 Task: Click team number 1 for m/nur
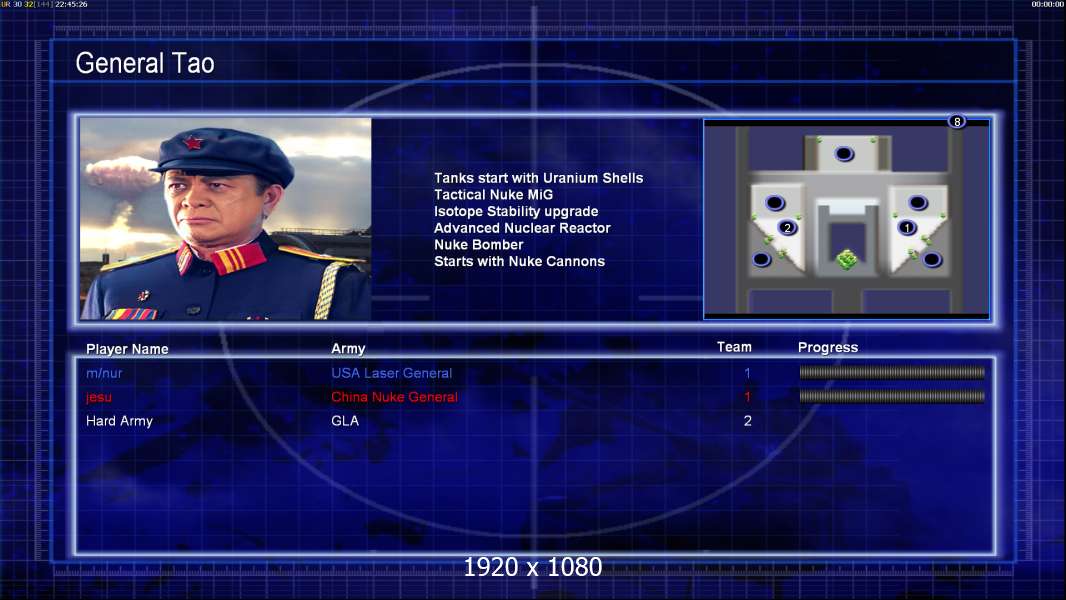tap(747, 373)
